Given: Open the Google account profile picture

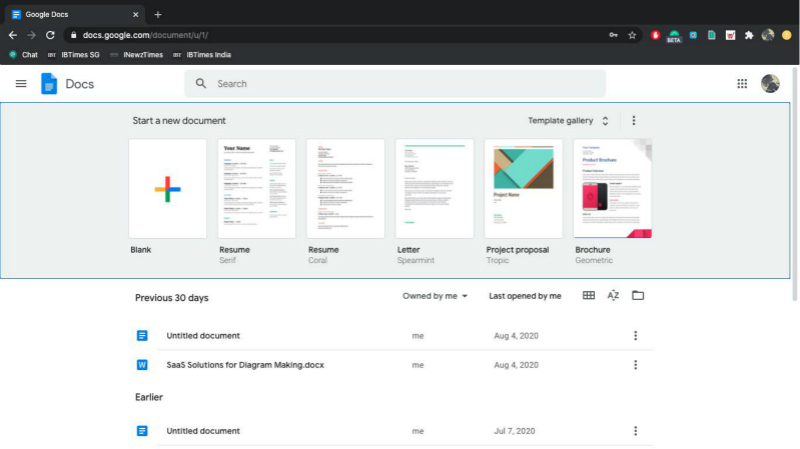Looking at the screenshot, I should pos(770,84).
